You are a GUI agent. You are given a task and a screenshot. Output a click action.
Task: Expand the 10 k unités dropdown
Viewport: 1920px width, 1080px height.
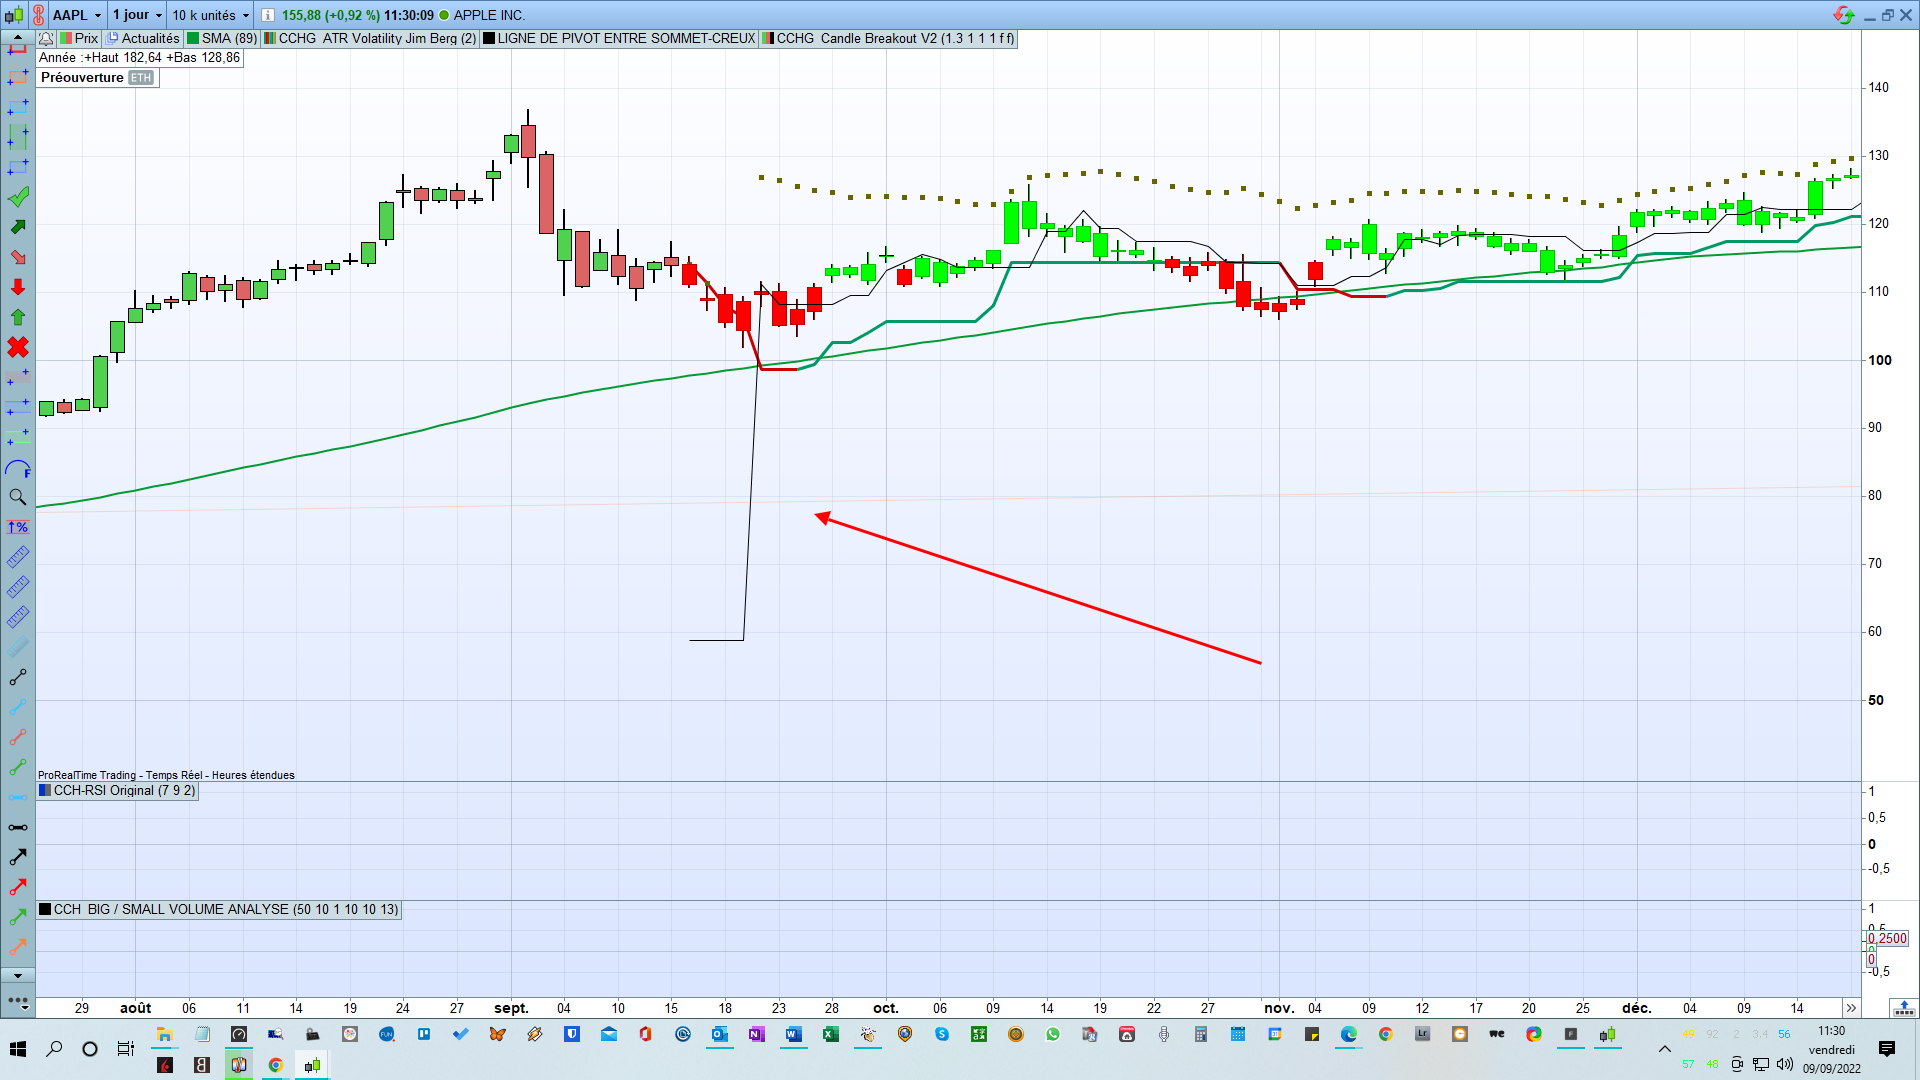pyautogui.click(x=210, y=15)
